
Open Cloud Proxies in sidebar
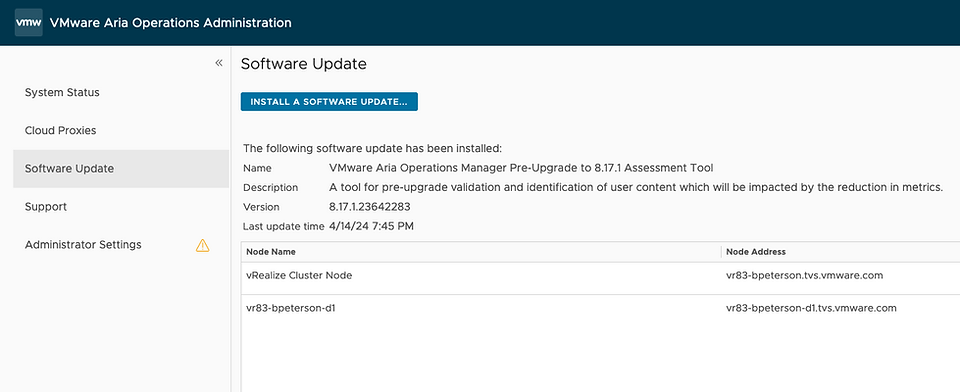[60, 130]
